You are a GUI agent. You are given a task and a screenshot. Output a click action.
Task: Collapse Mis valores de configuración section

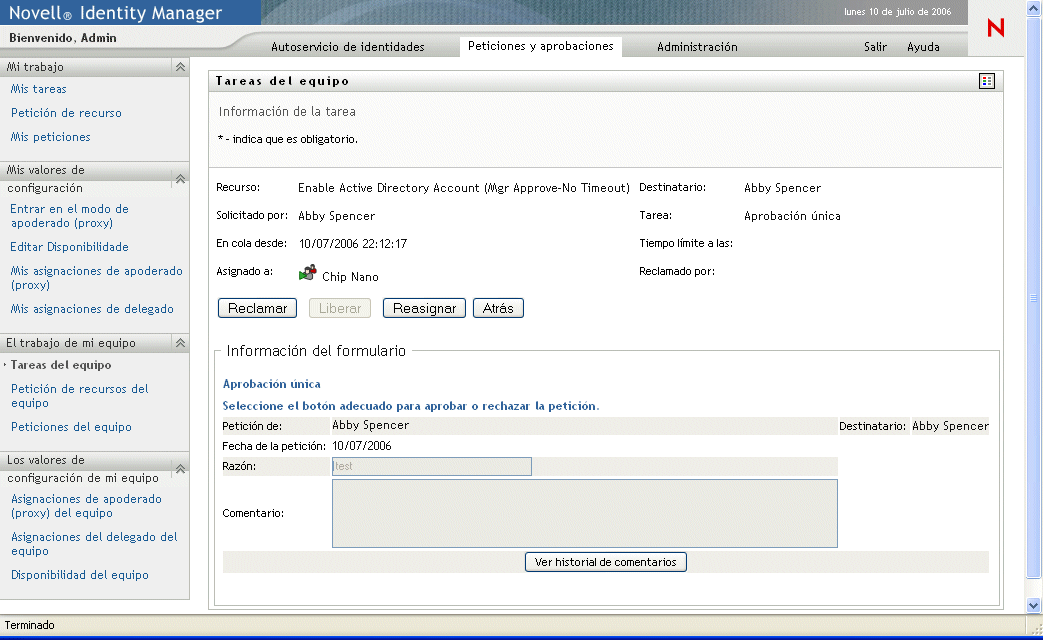pos(180,179)
